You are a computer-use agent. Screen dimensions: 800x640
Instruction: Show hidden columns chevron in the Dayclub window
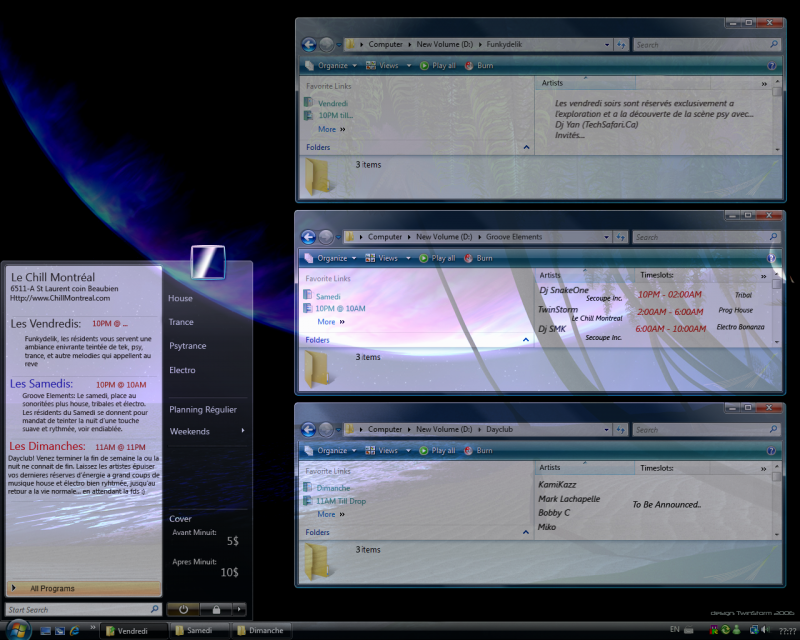(x=763, y=469)
